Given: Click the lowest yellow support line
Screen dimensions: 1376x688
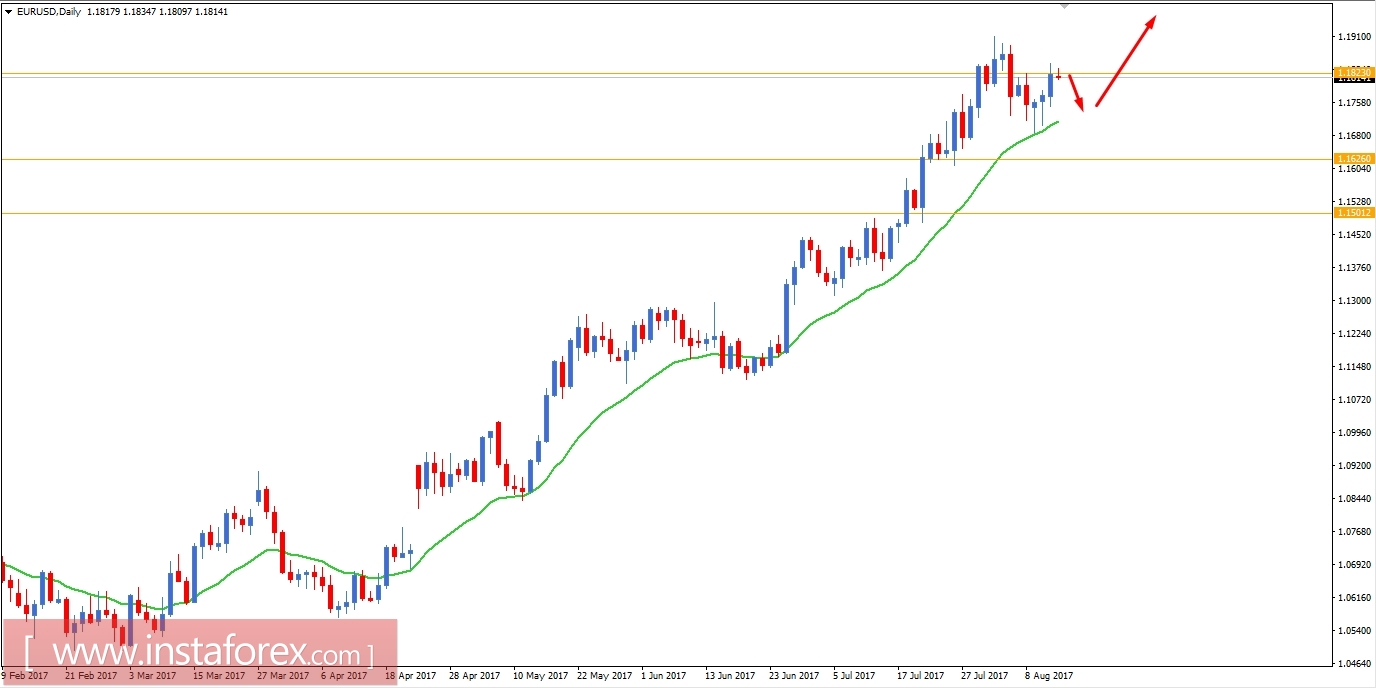Looking at the screenshot, I should pos(500,213).
